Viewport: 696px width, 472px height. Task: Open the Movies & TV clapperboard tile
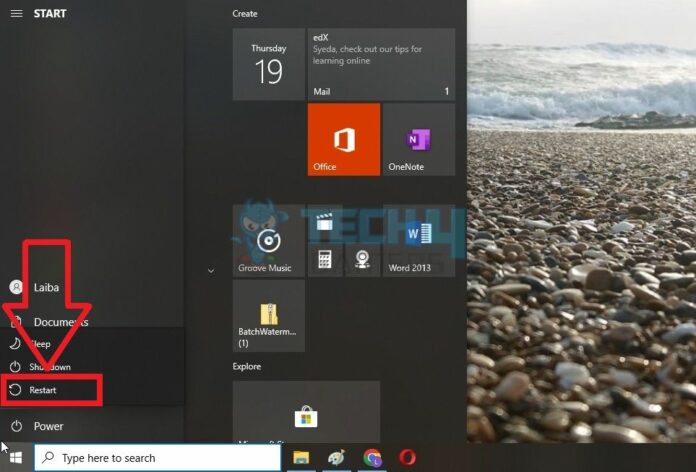point(324,224)
